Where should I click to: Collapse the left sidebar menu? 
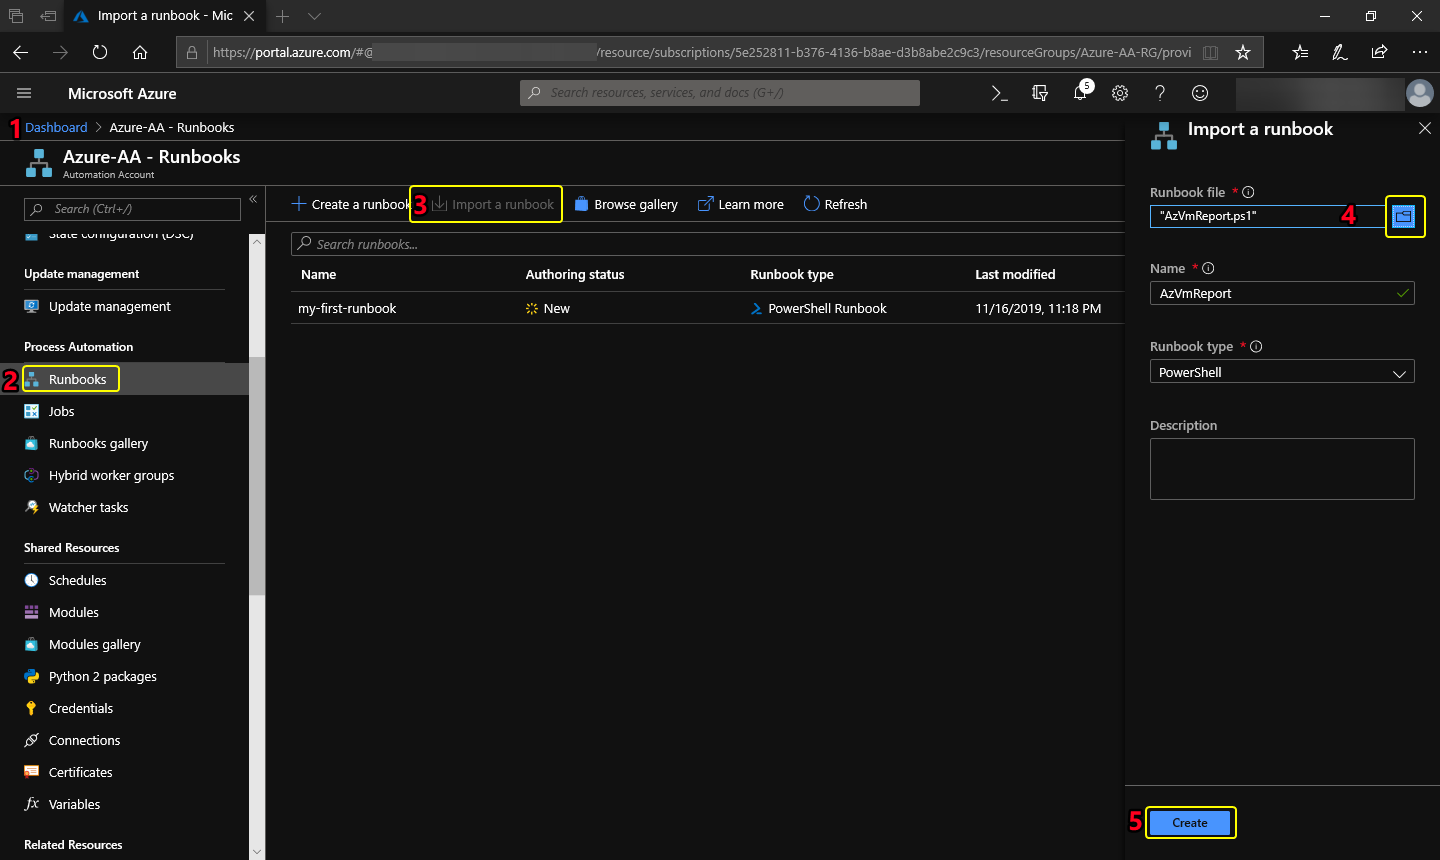(x=253, y=199)
